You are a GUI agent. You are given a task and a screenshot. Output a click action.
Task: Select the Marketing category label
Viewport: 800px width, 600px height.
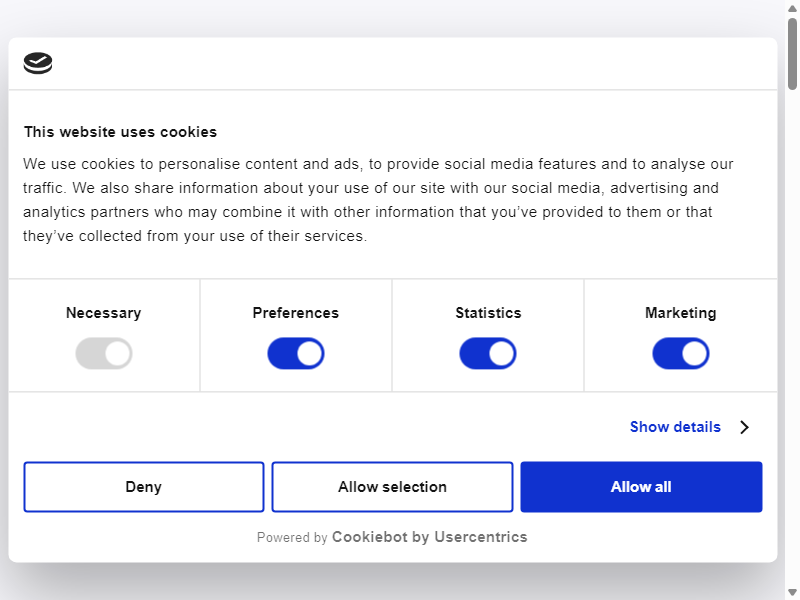[681, 313]
